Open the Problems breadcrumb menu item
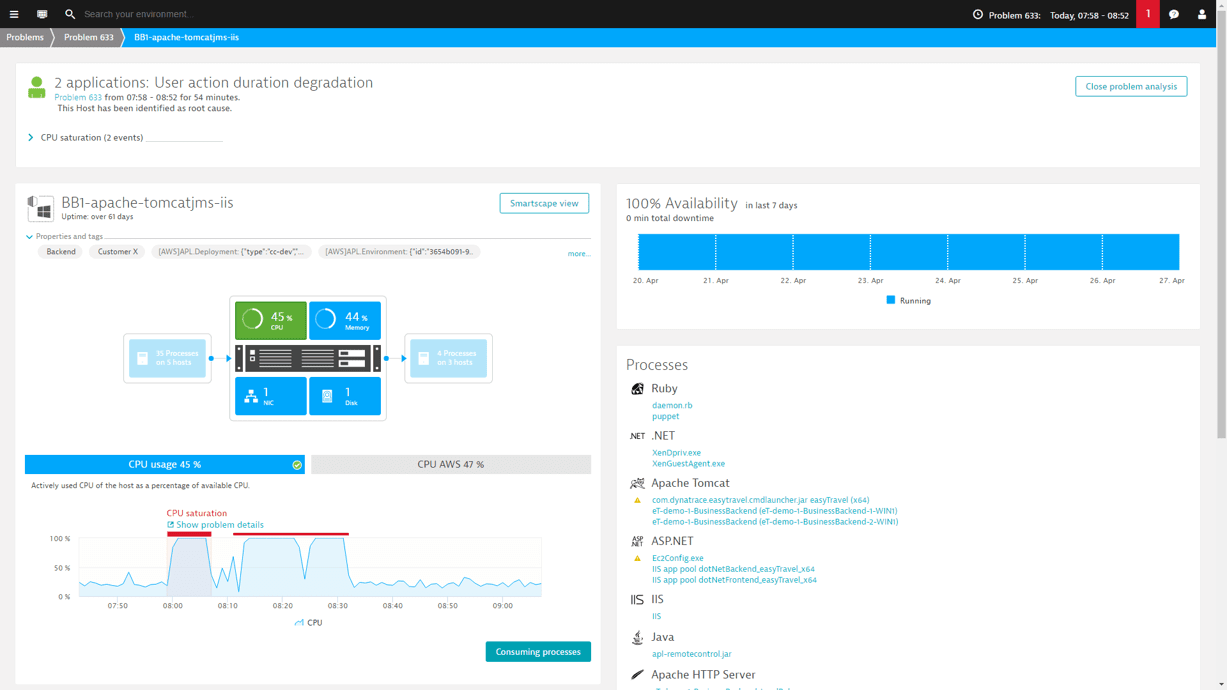The image size is (1227, 690). pyautogui.click(x=23, y=37)
